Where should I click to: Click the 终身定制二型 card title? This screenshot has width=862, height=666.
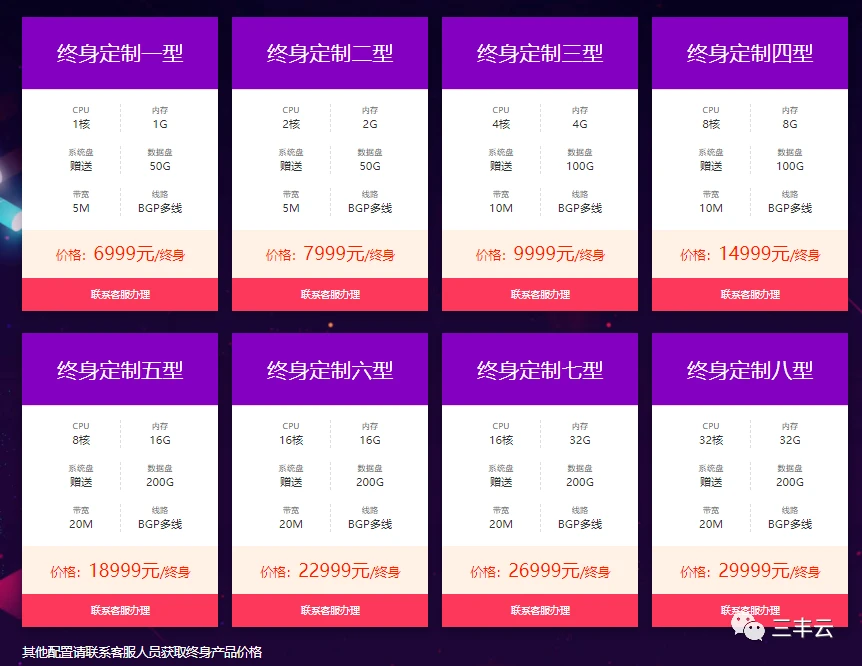(x=330, y=53)
